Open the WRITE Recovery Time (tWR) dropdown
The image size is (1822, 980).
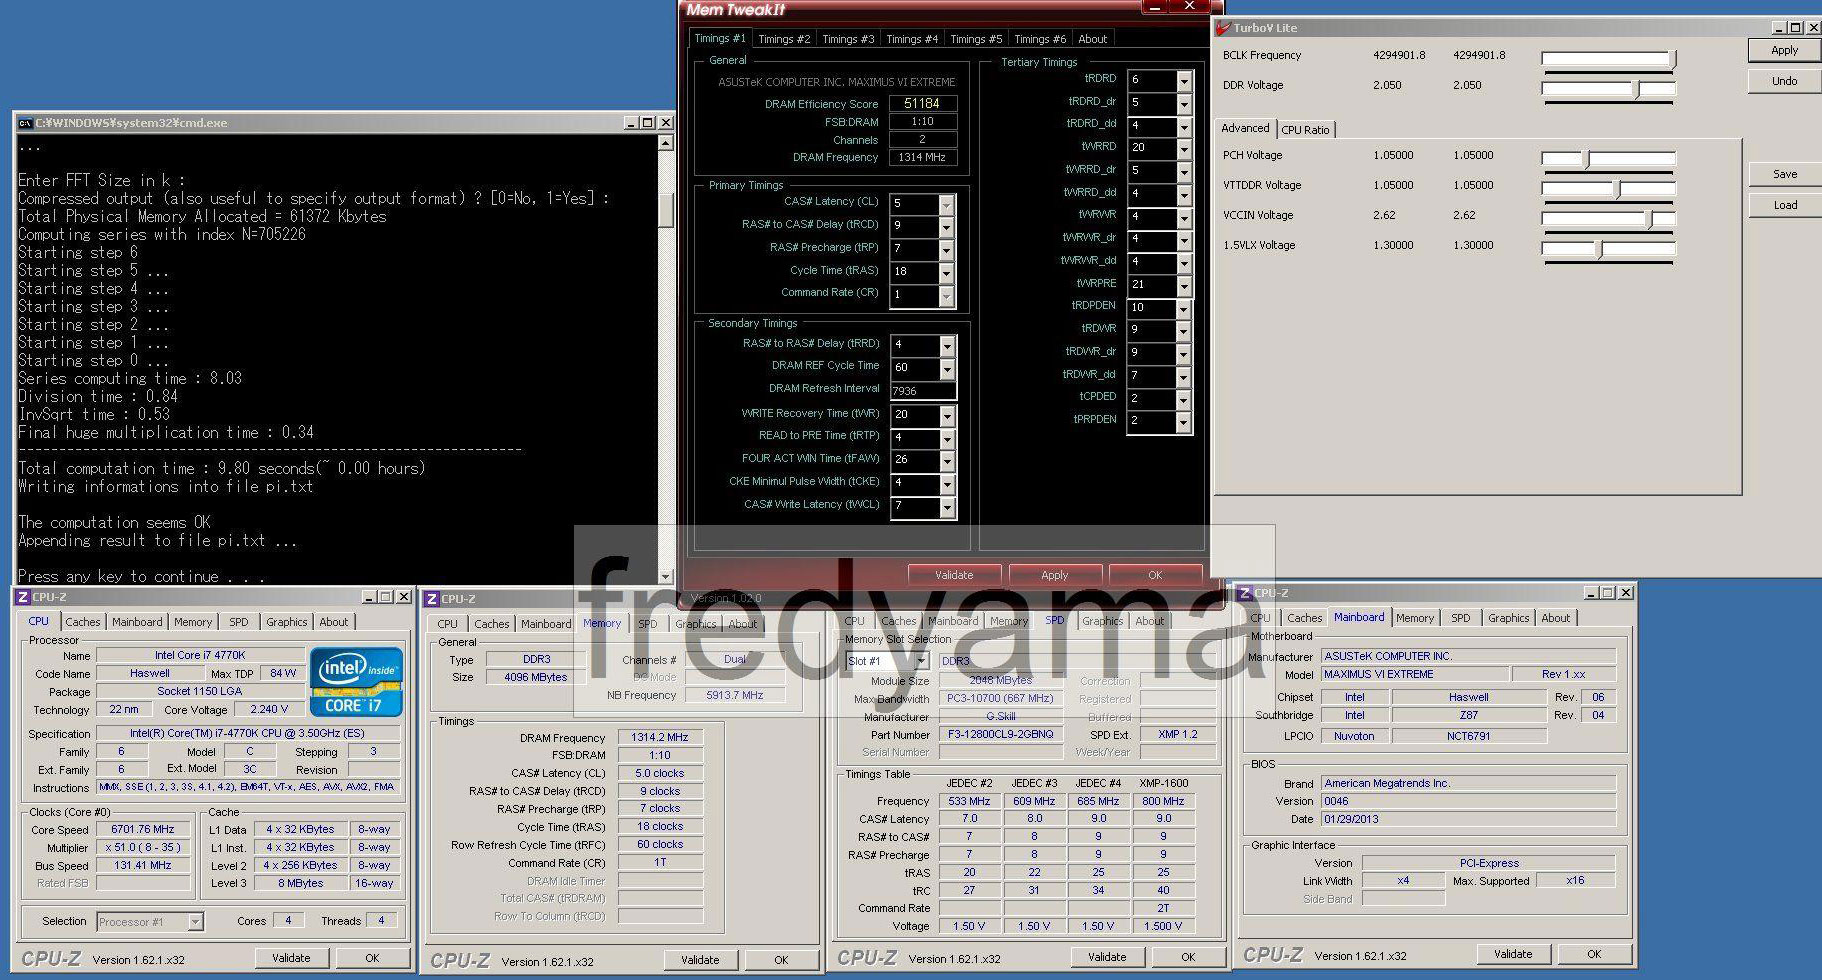pyautogui.click(x=946, y=415)
